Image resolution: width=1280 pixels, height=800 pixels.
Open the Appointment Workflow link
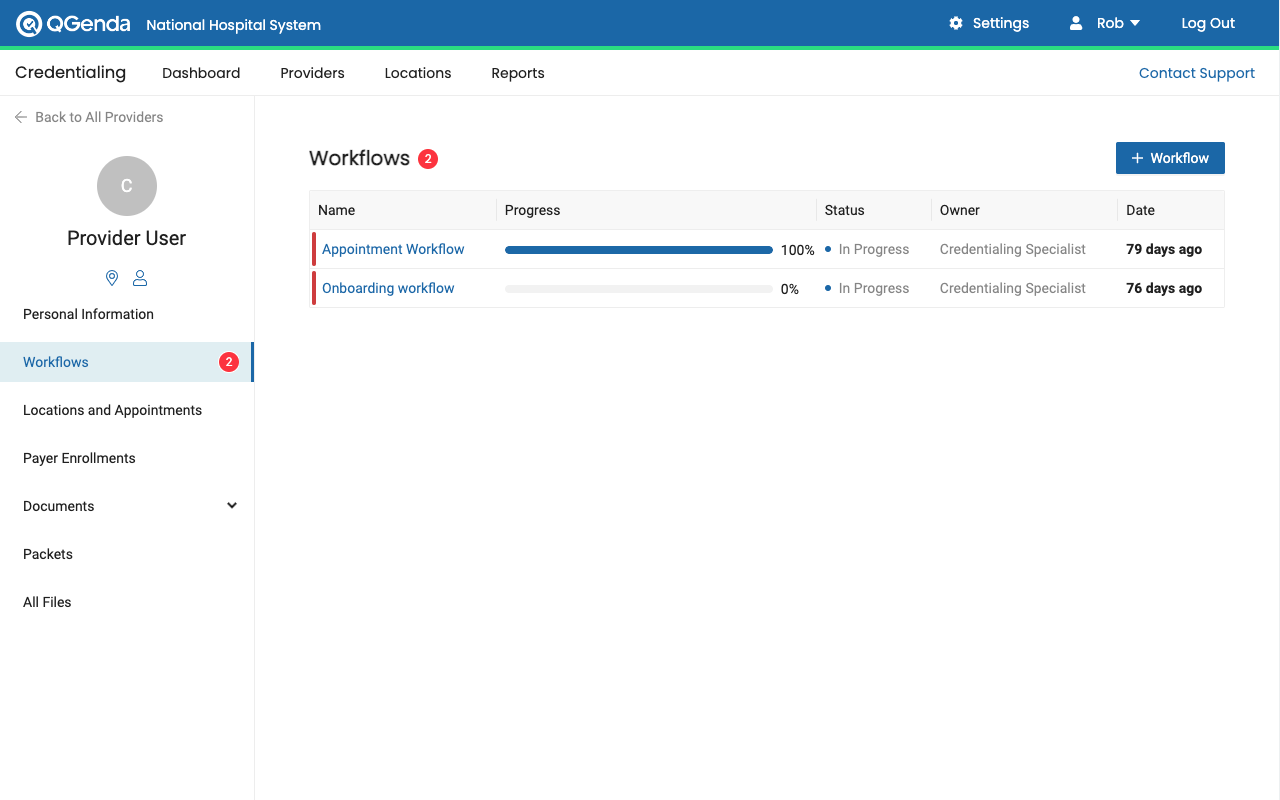coord(393,249)
